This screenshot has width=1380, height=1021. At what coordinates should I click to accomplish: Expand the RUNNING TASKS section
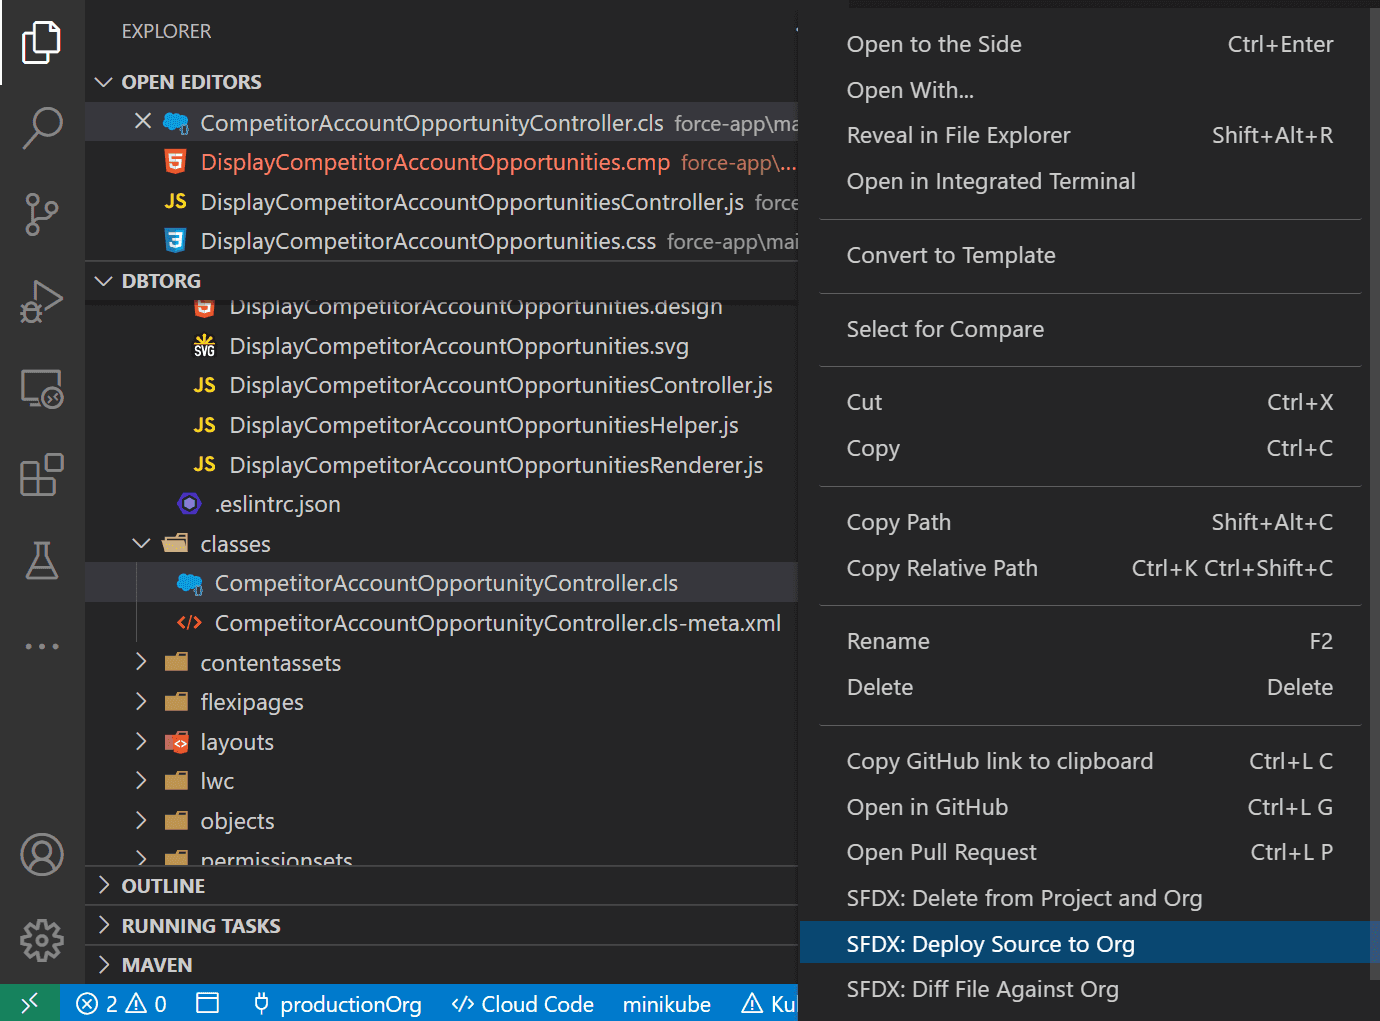103,925
